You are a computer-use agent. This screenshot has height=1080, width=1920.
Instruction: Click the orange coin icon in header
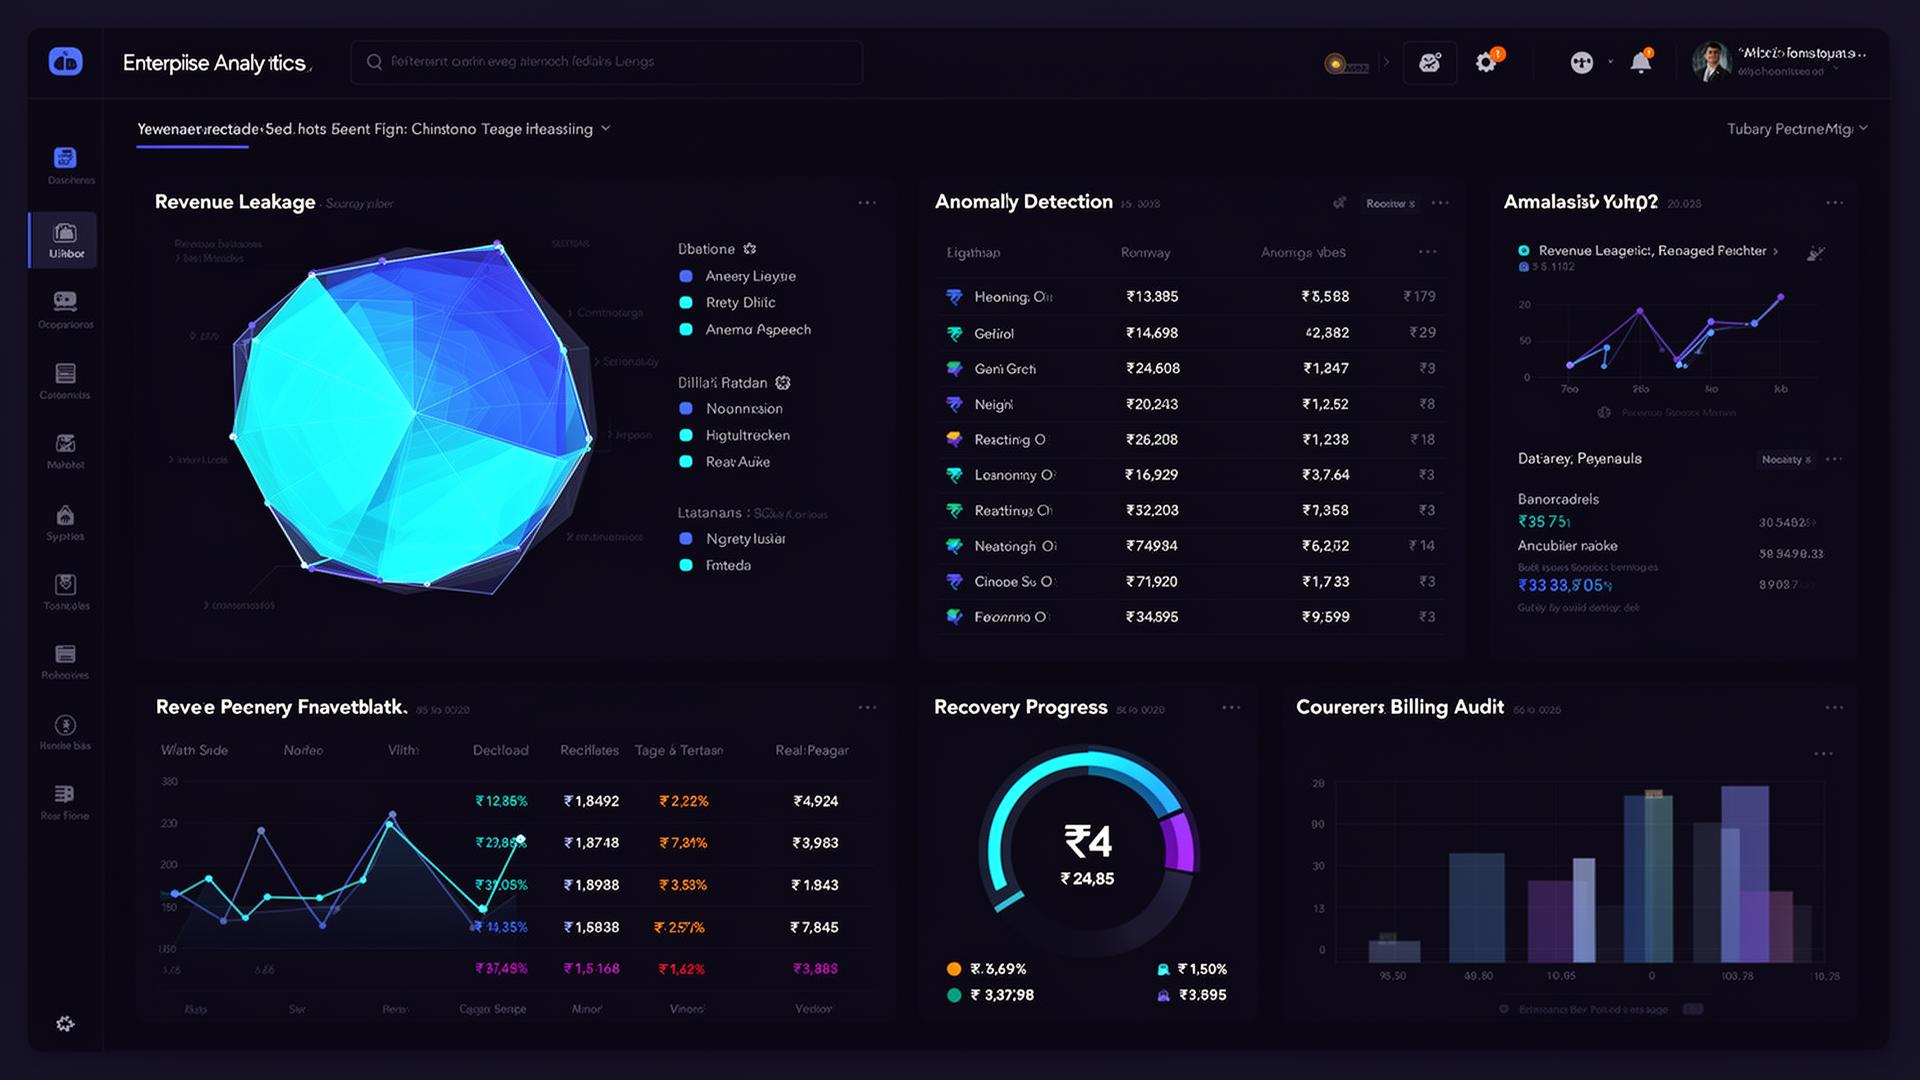1334,63
